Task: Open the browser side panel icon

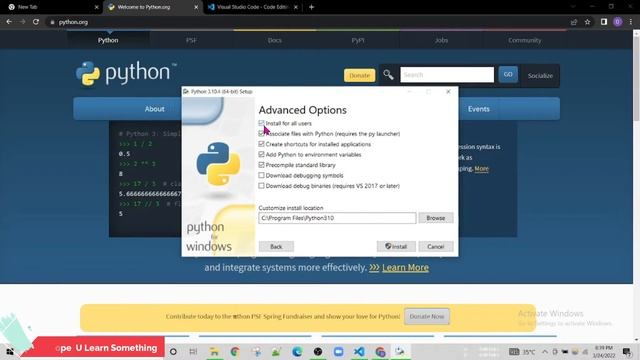Action: point(604,22)
